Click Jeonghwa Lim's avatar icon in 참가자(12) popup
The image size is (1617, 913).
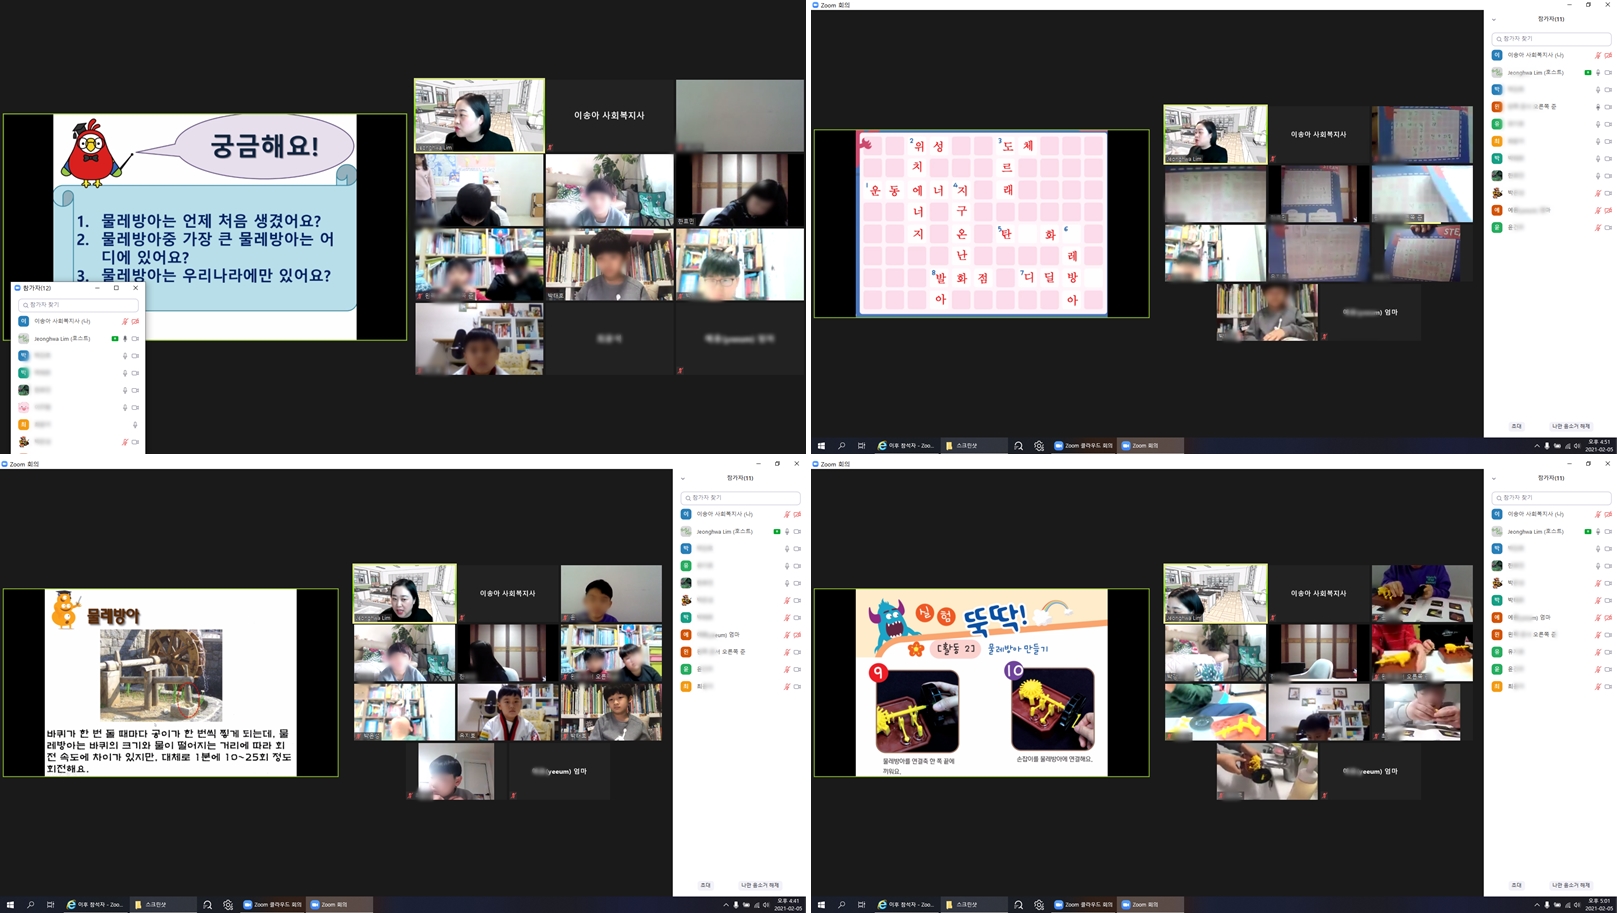(24, 339)
